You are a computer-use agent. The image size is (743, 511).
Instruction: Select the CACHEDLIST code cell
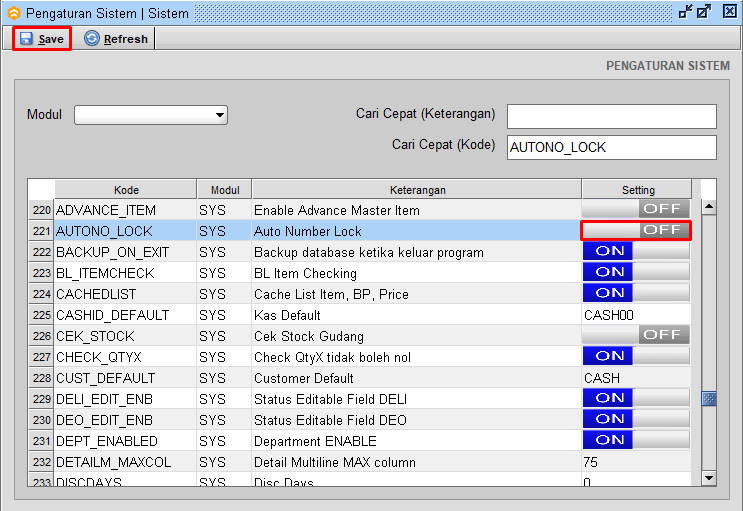point(125,294)
